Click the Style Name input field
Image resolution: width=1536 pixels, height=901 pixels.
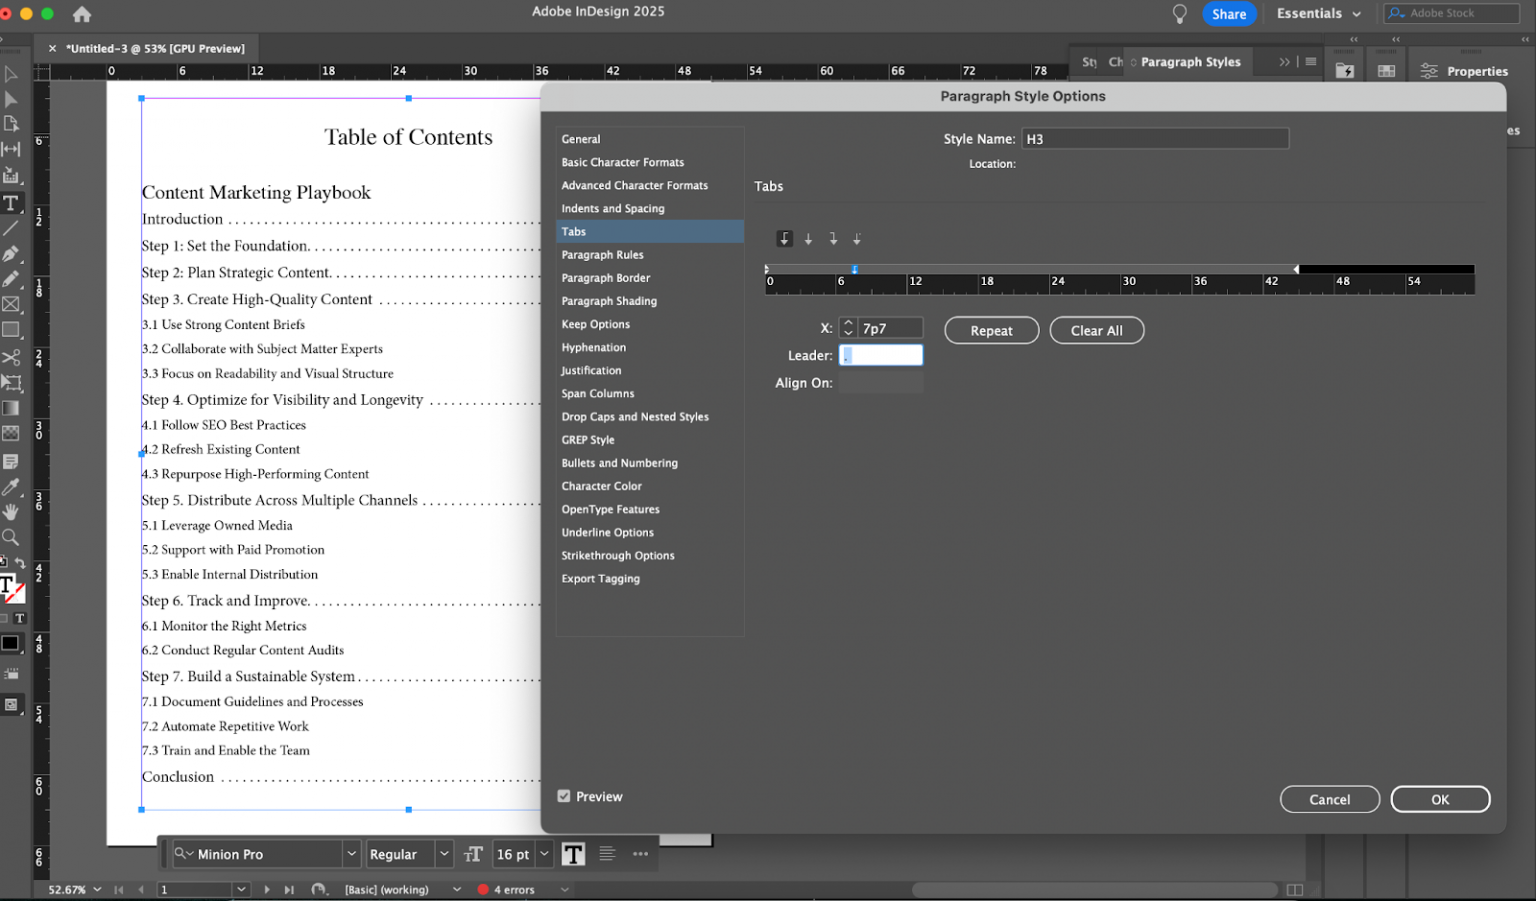tap(1155, 139)
